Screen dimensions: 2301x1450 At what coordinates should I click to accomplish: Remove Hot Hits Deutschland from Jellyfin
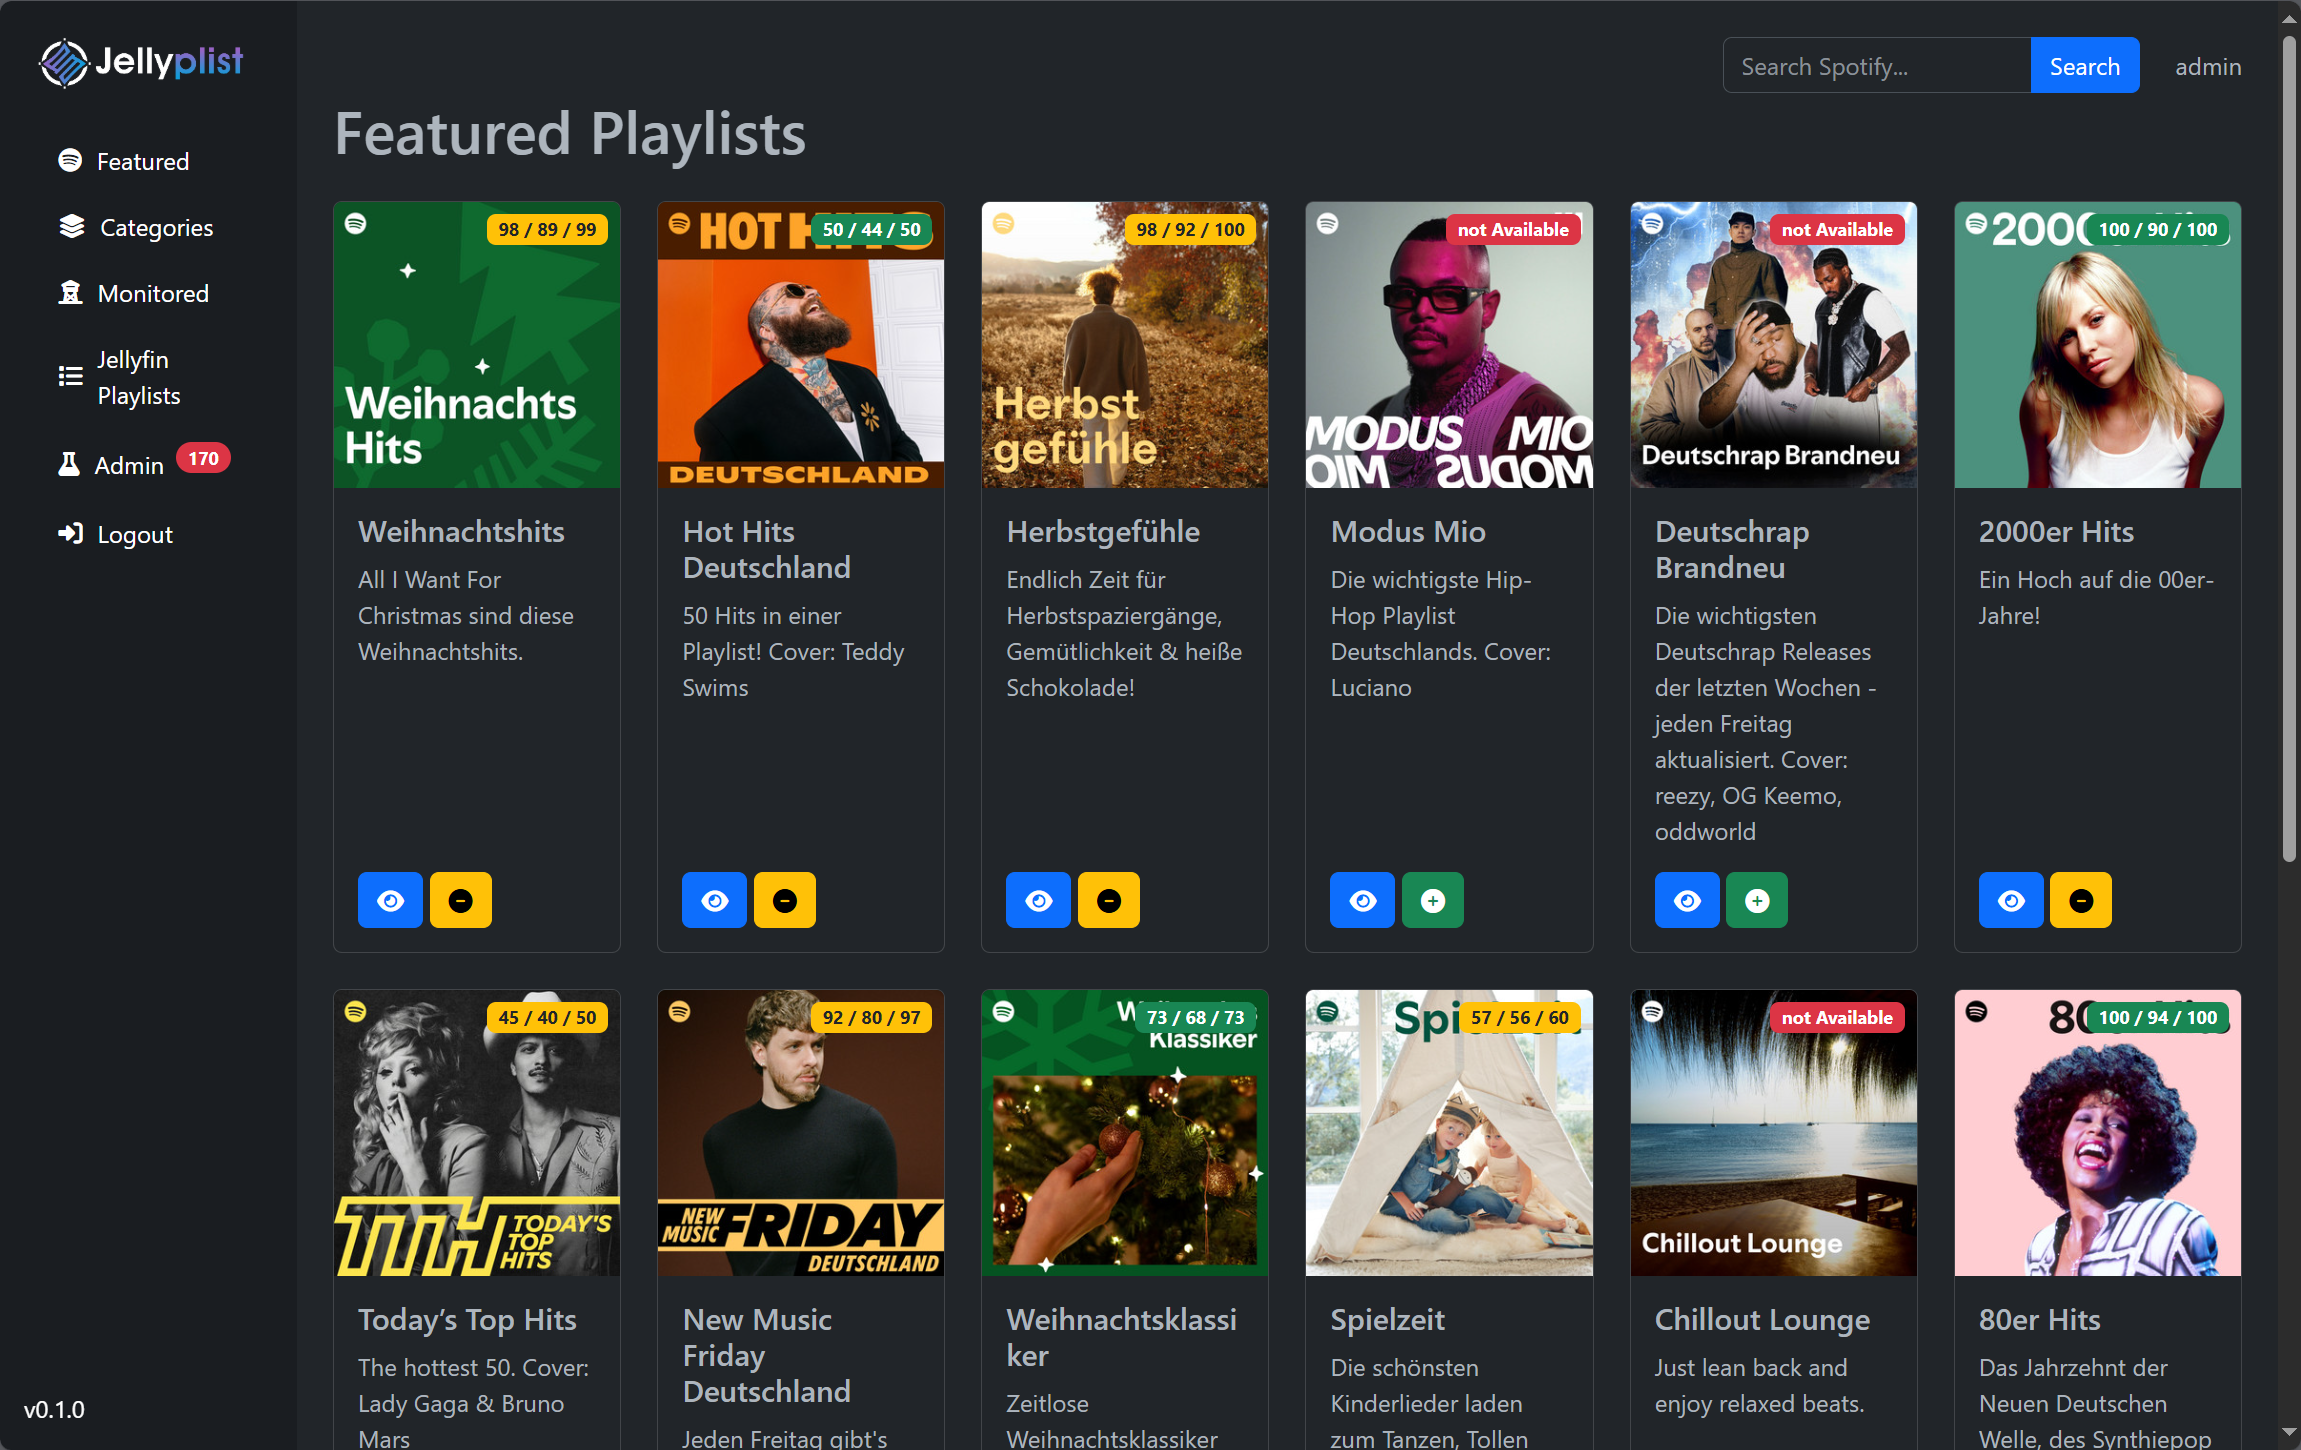click(784, 900)
